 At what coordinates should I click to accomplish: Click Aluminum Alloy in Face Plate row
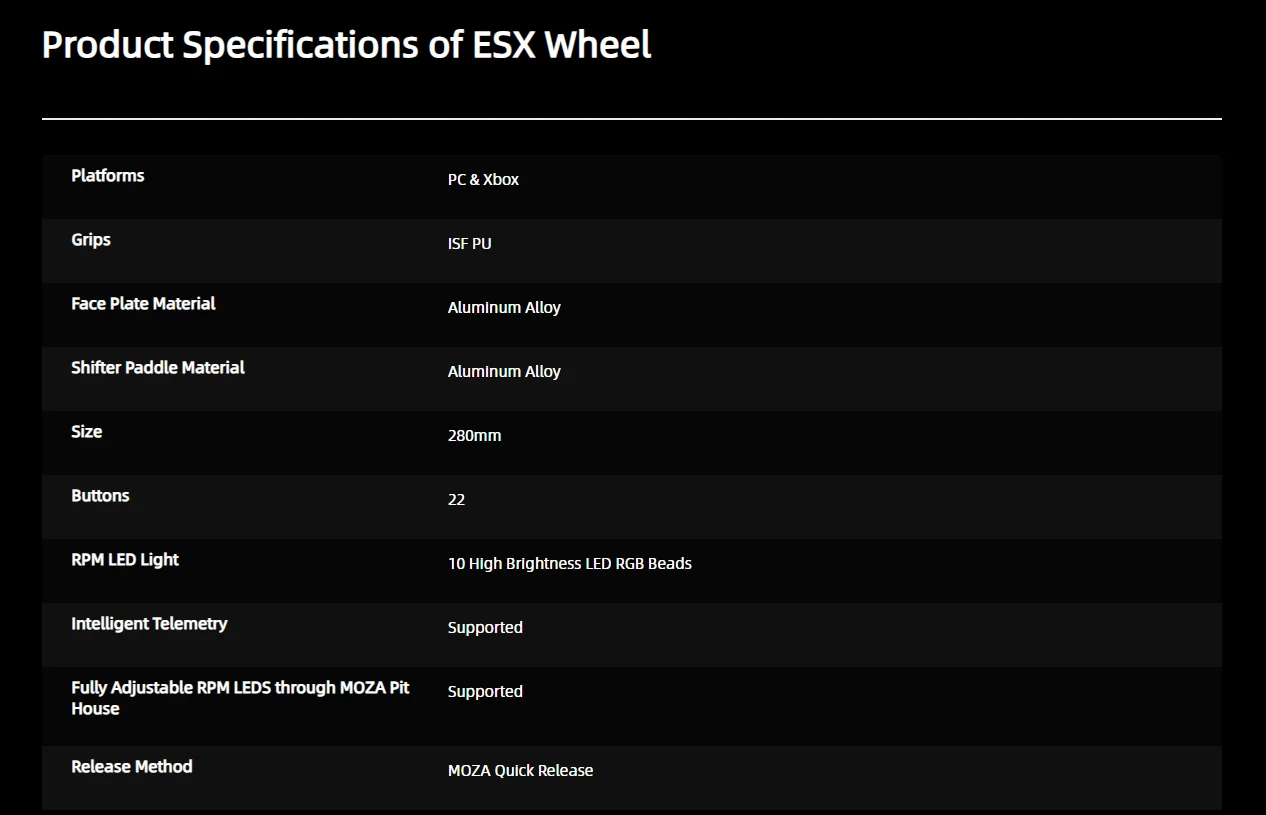(504, 308)
